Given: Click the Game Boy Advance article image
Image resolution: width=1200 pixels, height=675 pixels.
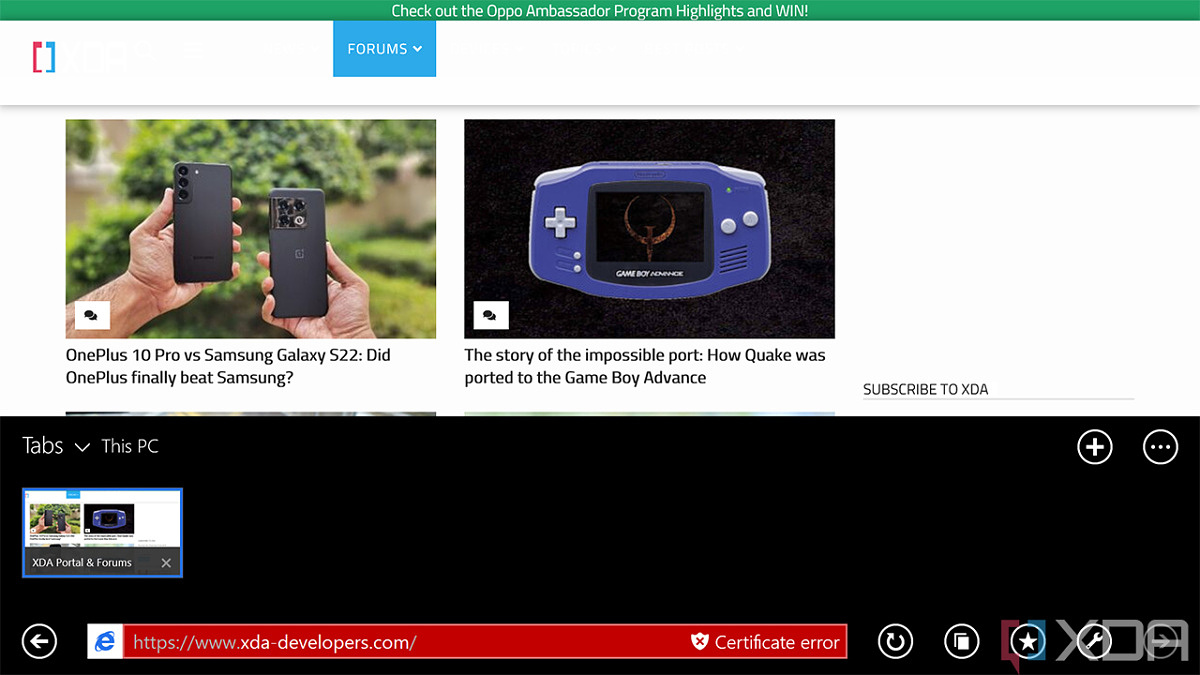Looking at the screenshot, I should pyautogui.click(x=649, y=228).
